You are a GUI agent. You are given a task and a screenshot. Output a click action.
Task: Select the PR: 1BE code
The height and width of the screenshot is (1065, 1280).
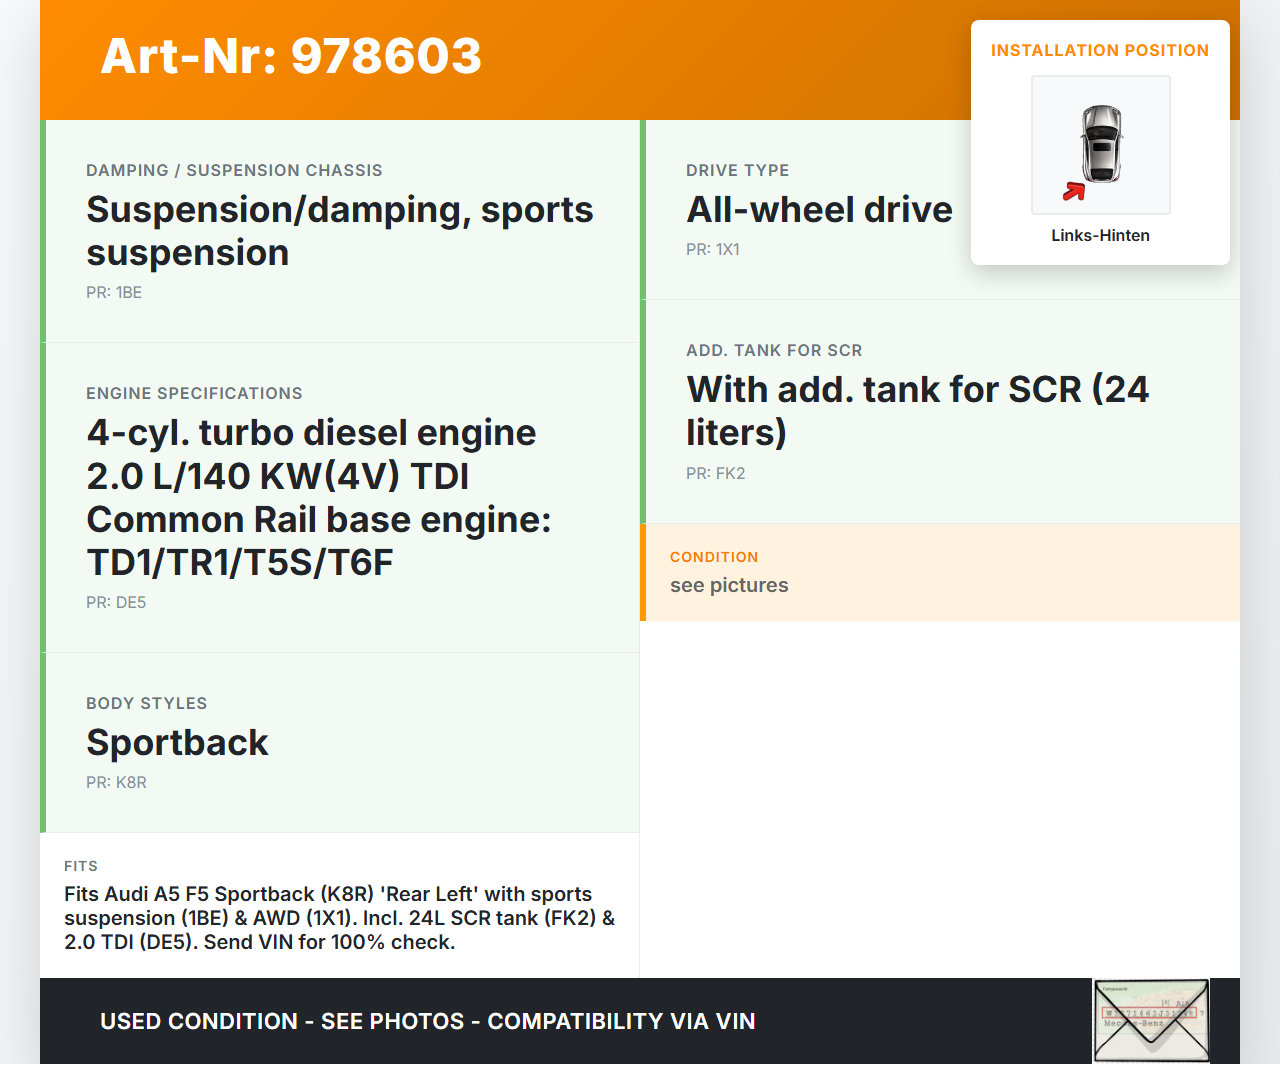coord(114,292)
